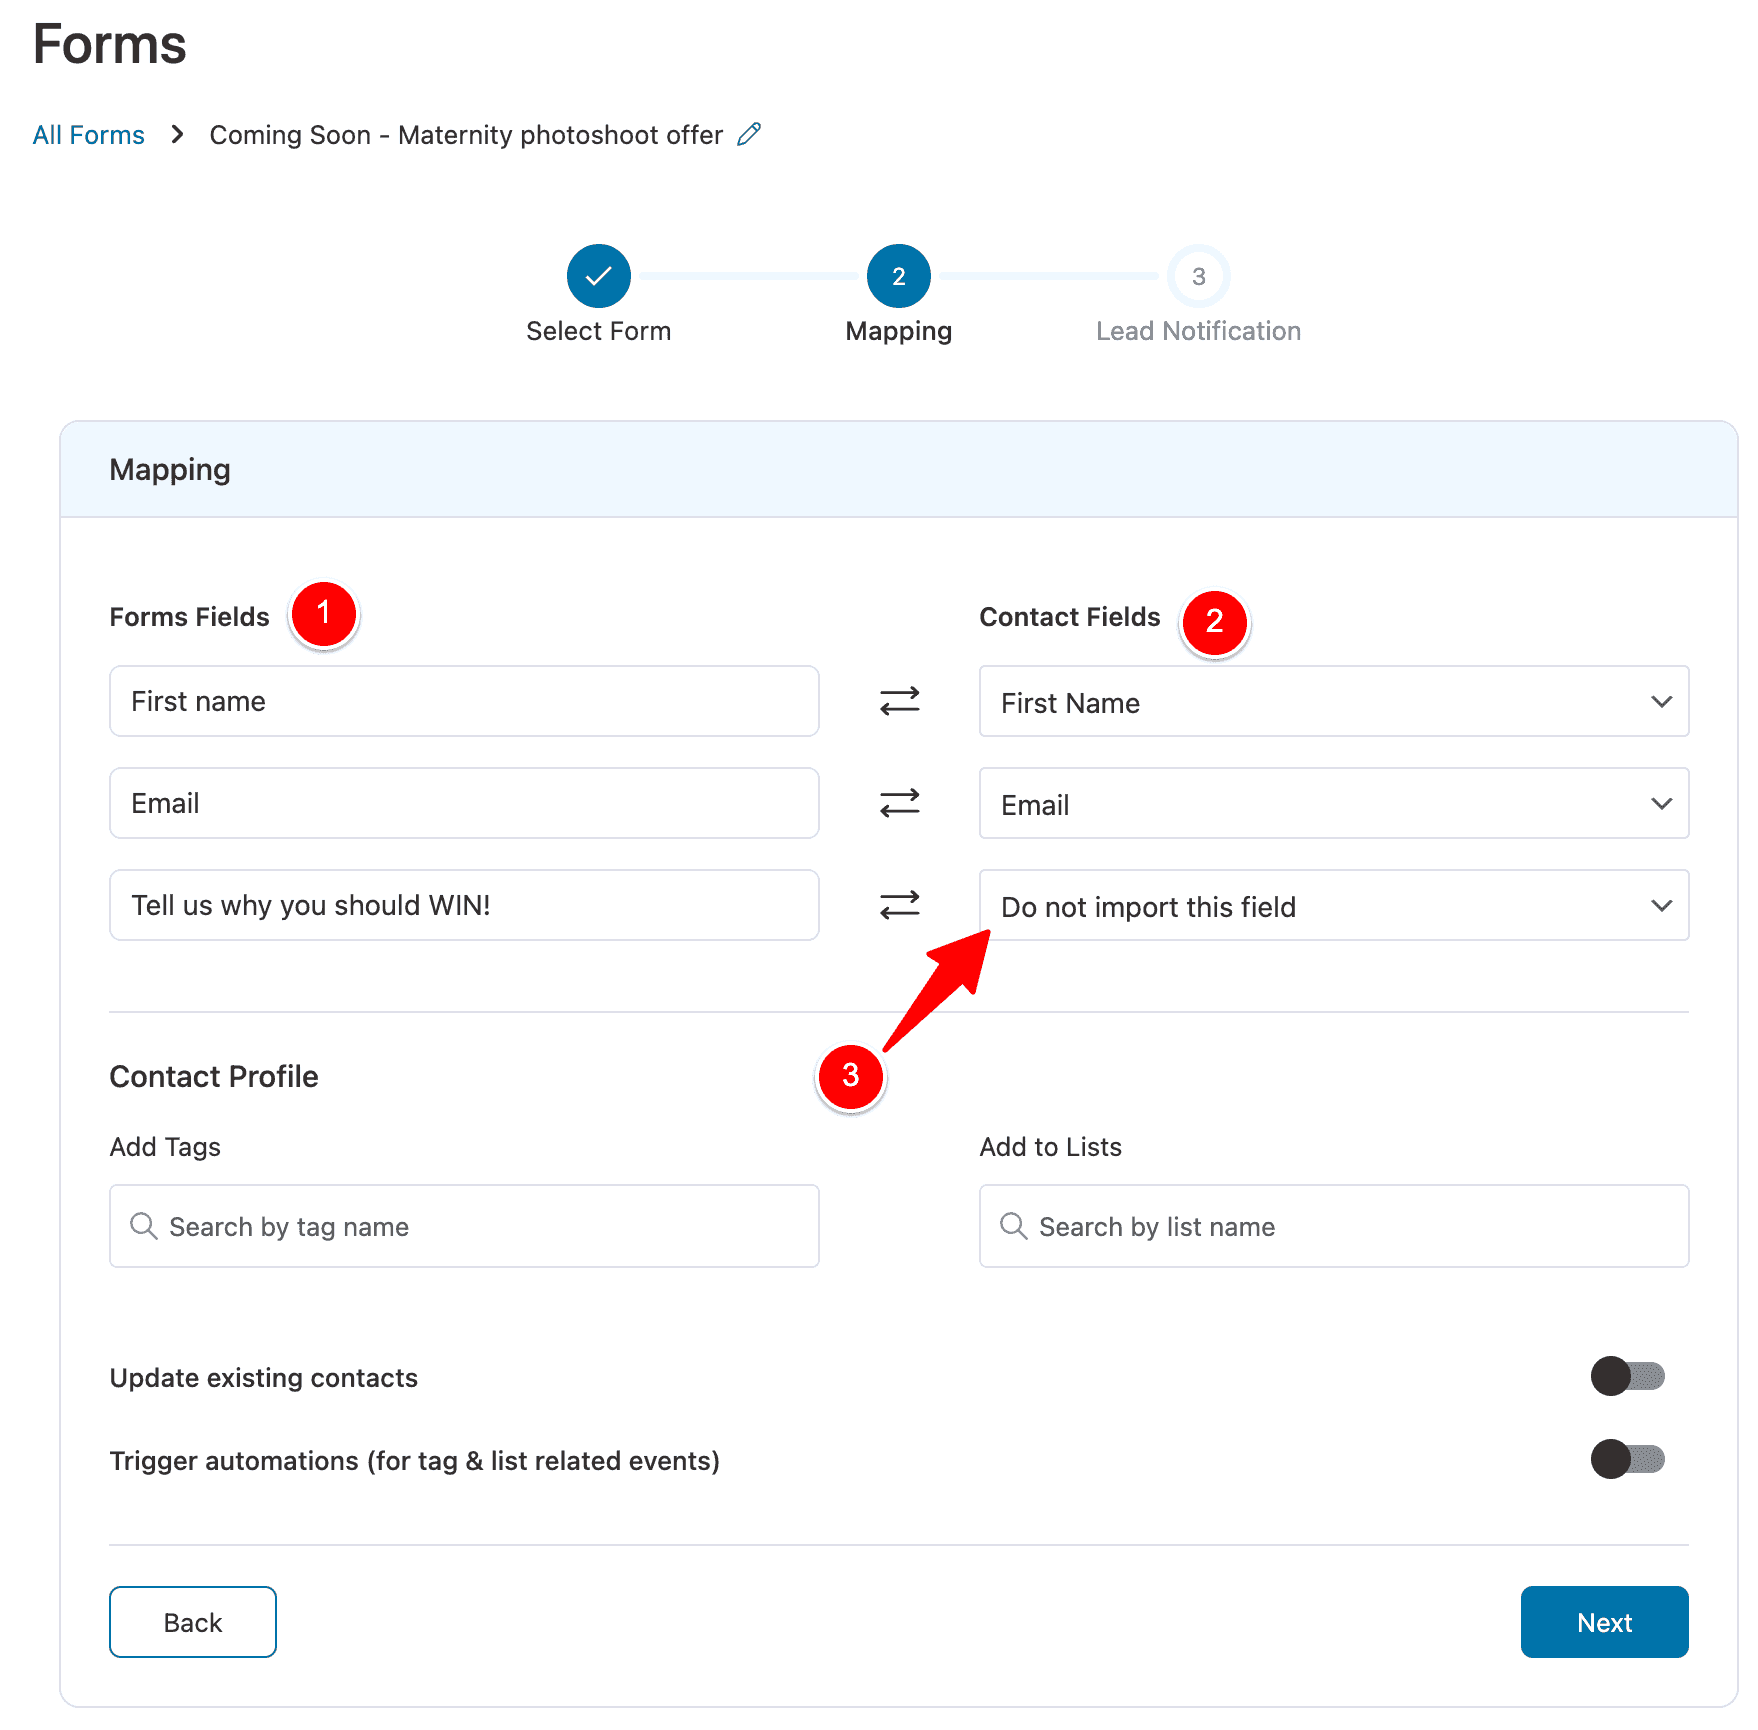Open the First Name contact field dropdown
This screenshot has height=1730, width=1758.
[x=1333, y=702]
